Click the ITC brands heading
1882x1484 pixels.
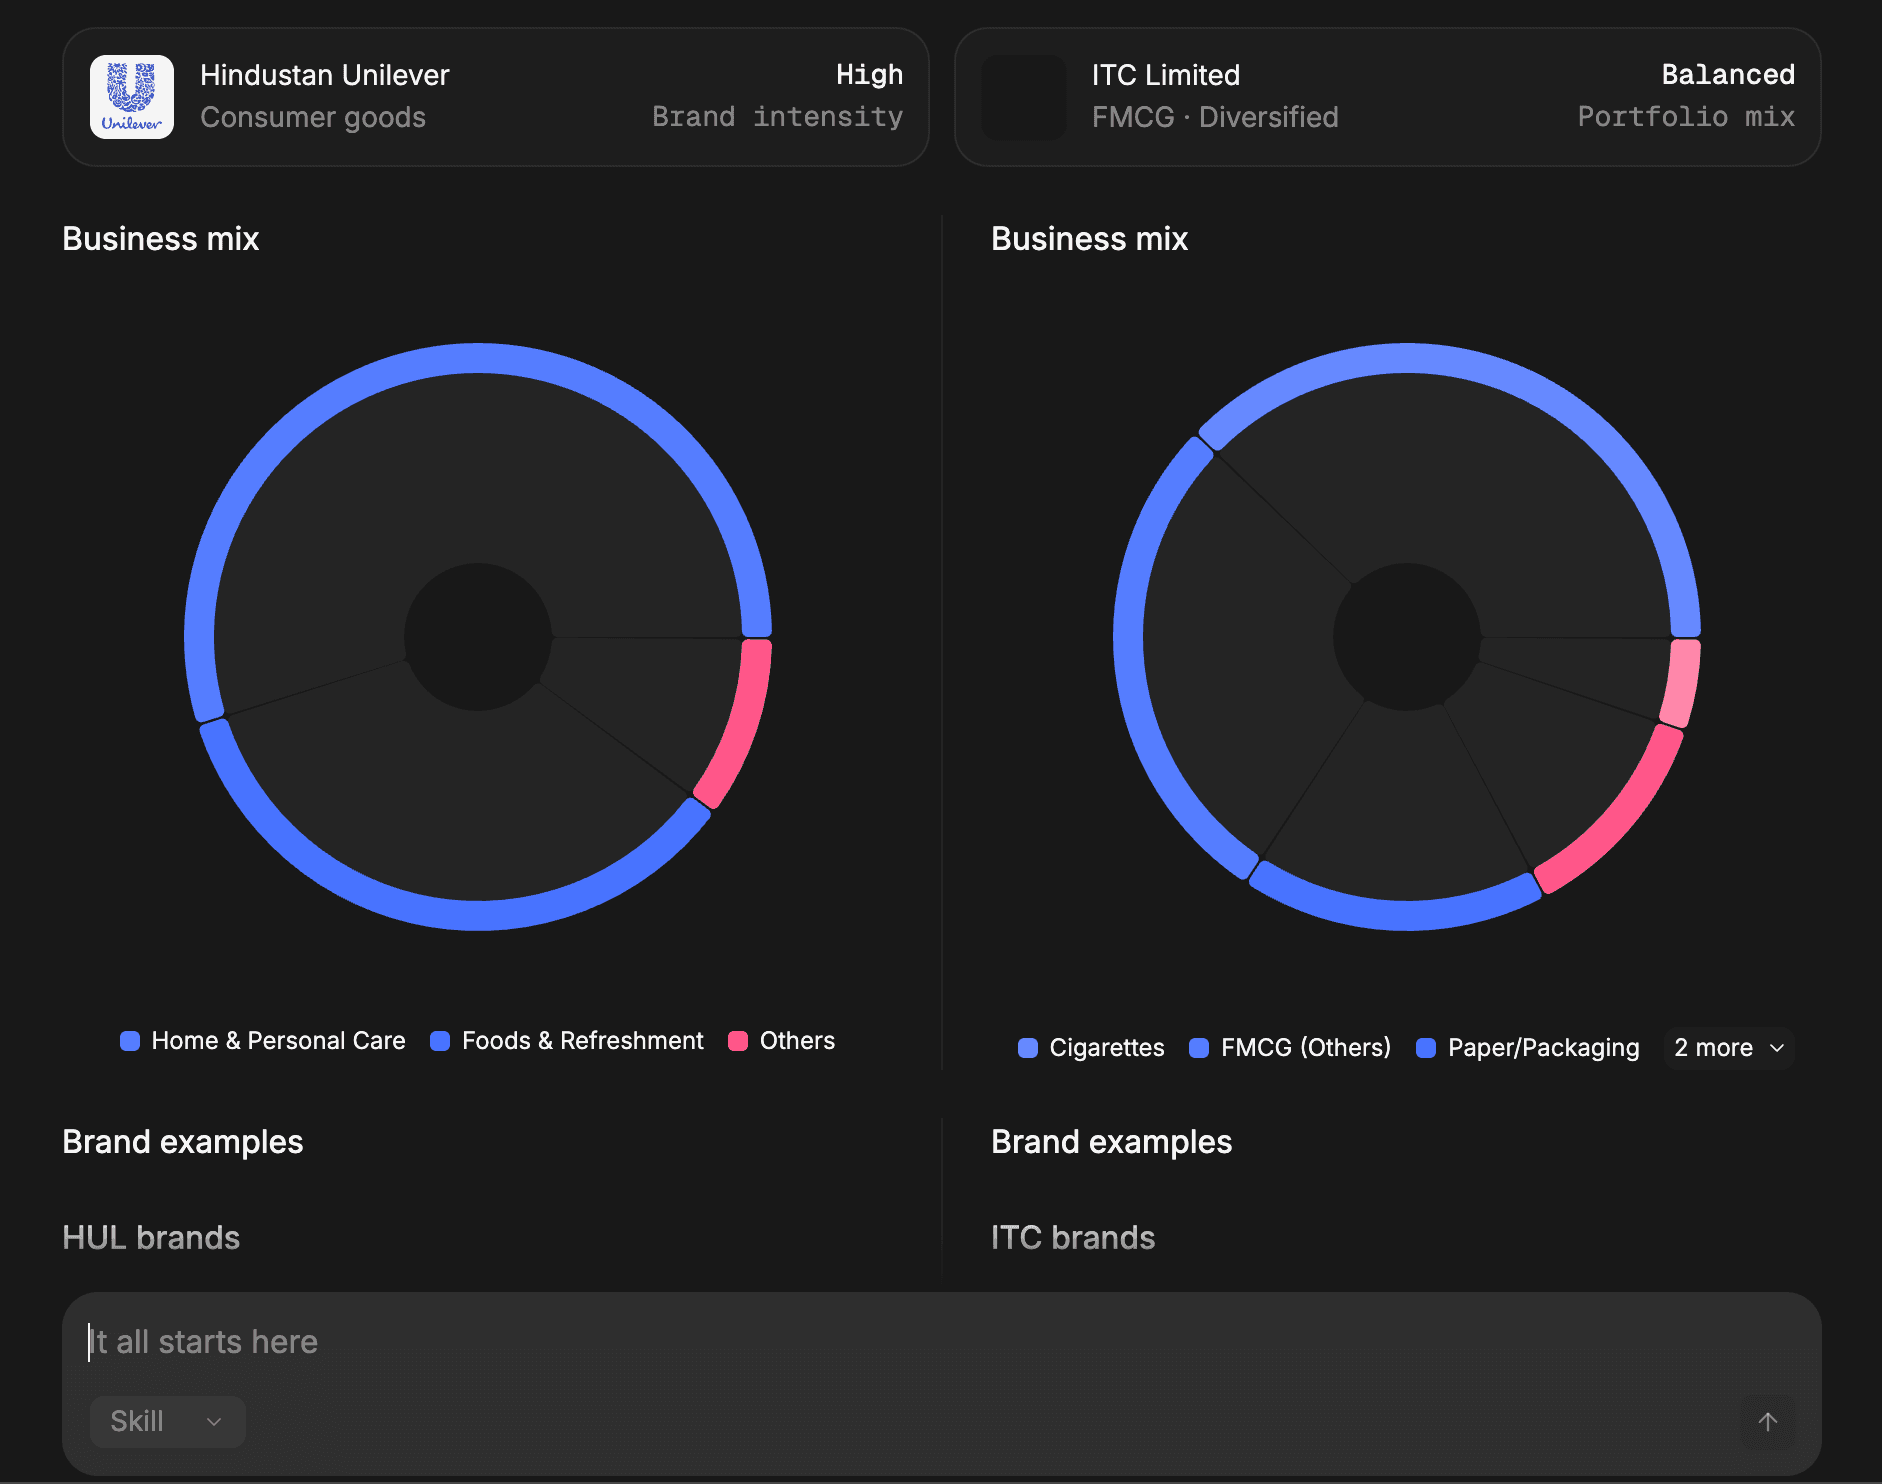click(1072, 1238)
